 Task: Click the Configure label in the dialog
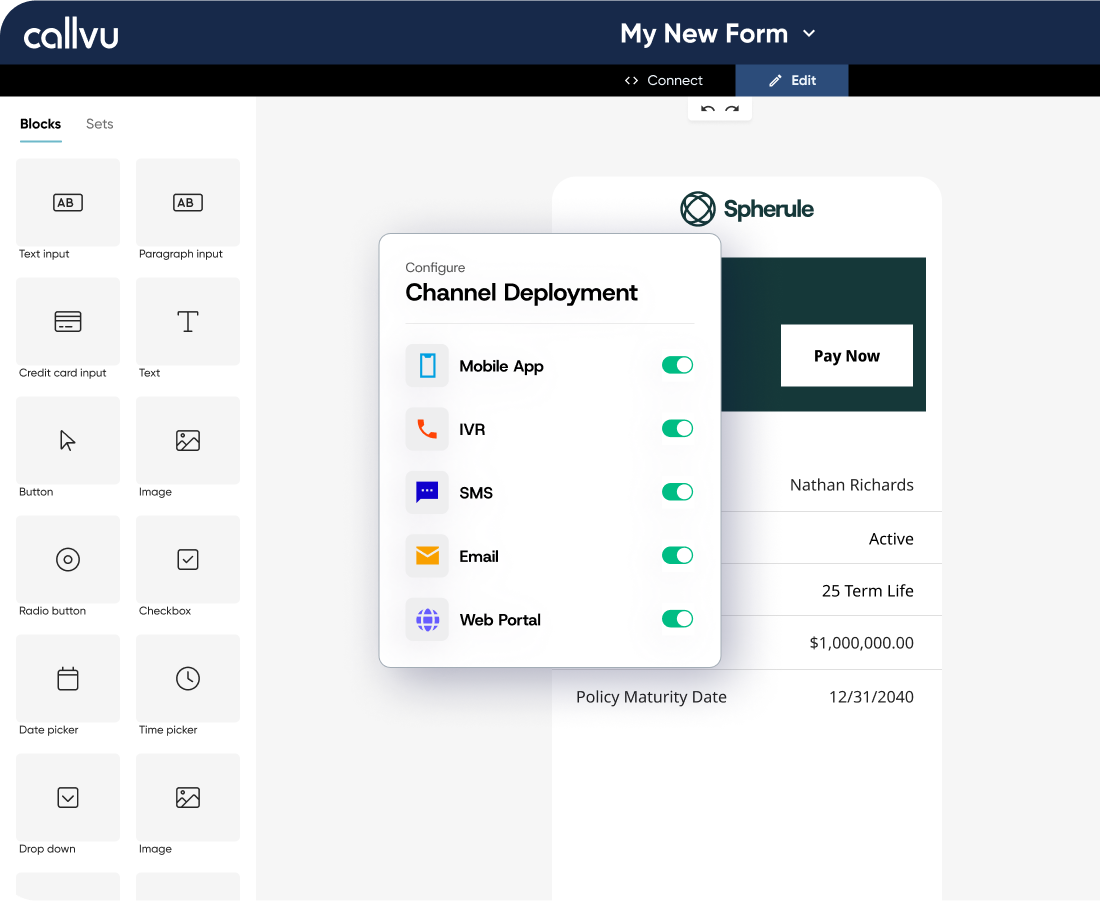435,267
